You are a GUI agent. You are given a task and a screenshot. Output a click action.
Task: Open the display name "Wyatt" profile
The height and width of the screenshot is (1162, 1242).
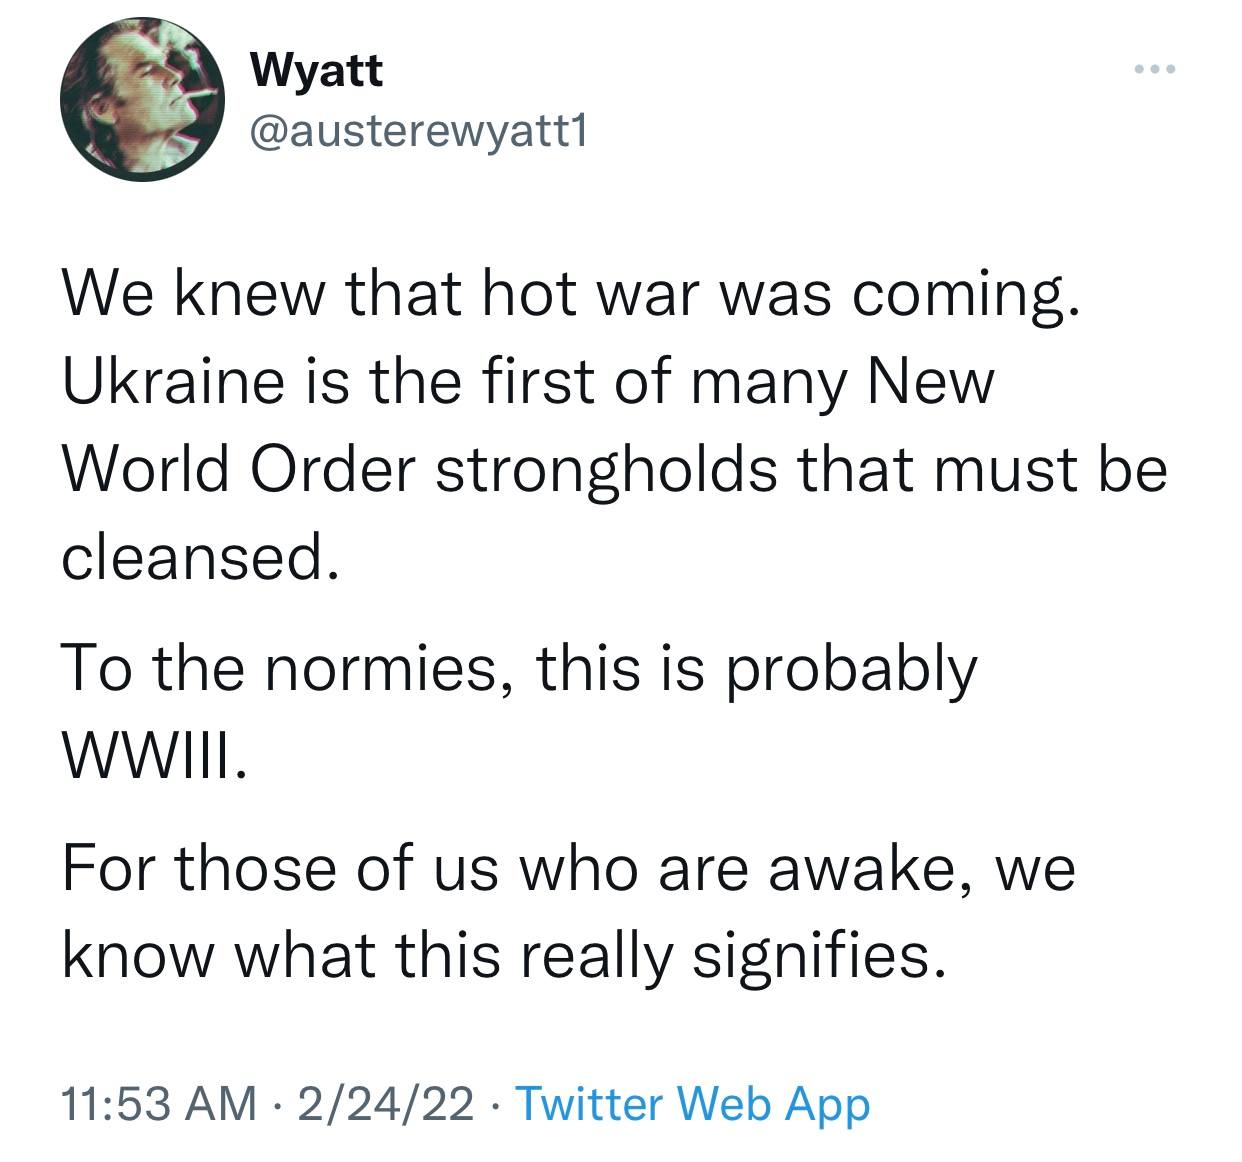pos(316,71)
